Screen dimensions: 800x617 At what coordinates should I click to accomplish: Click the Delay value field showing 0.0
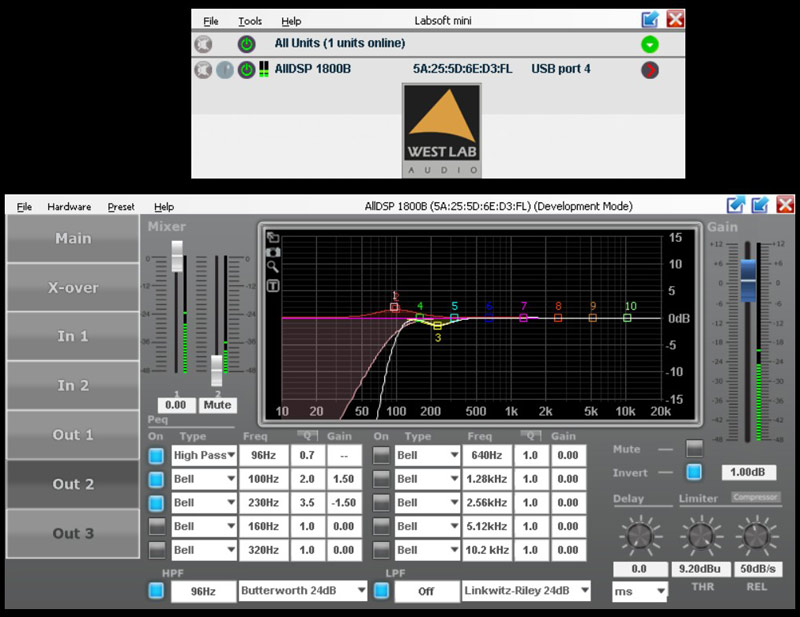pos(638,568)
